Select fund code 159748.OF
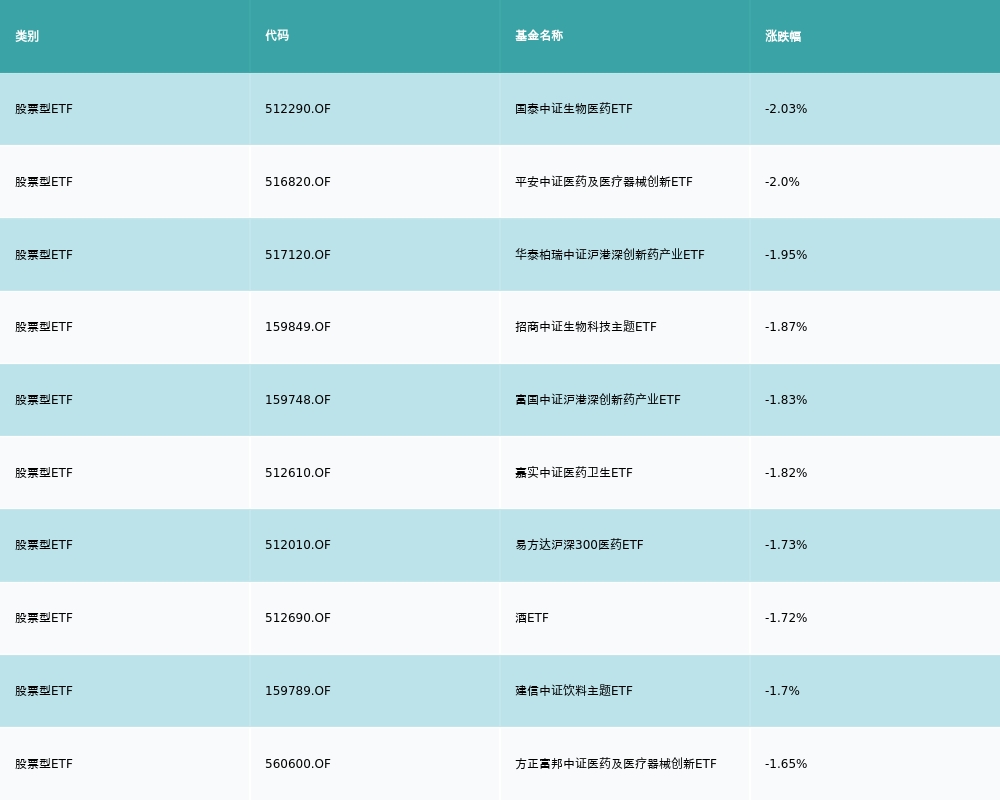 click(x=298, y=400)
